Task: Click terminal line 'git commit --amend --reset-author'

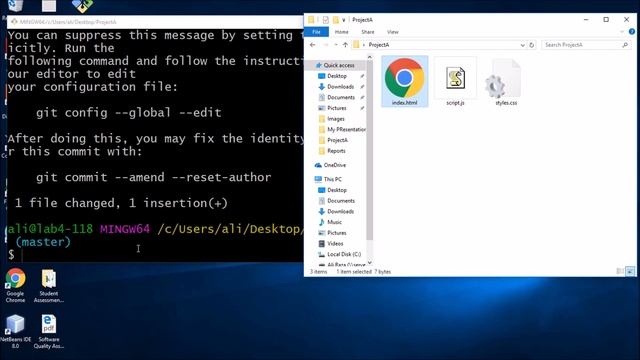Action: (153, 177)
